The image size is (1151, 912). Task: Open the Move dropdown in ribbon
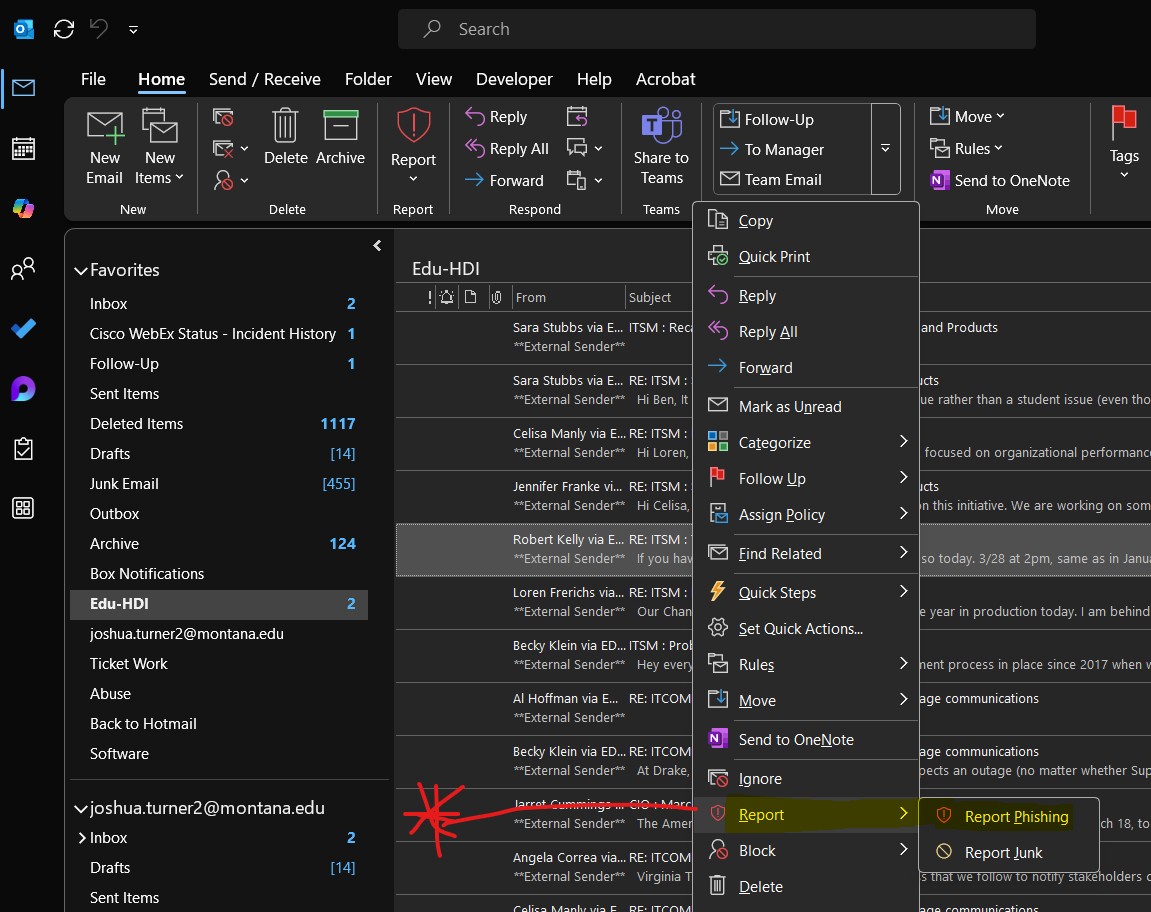[967, 117]
